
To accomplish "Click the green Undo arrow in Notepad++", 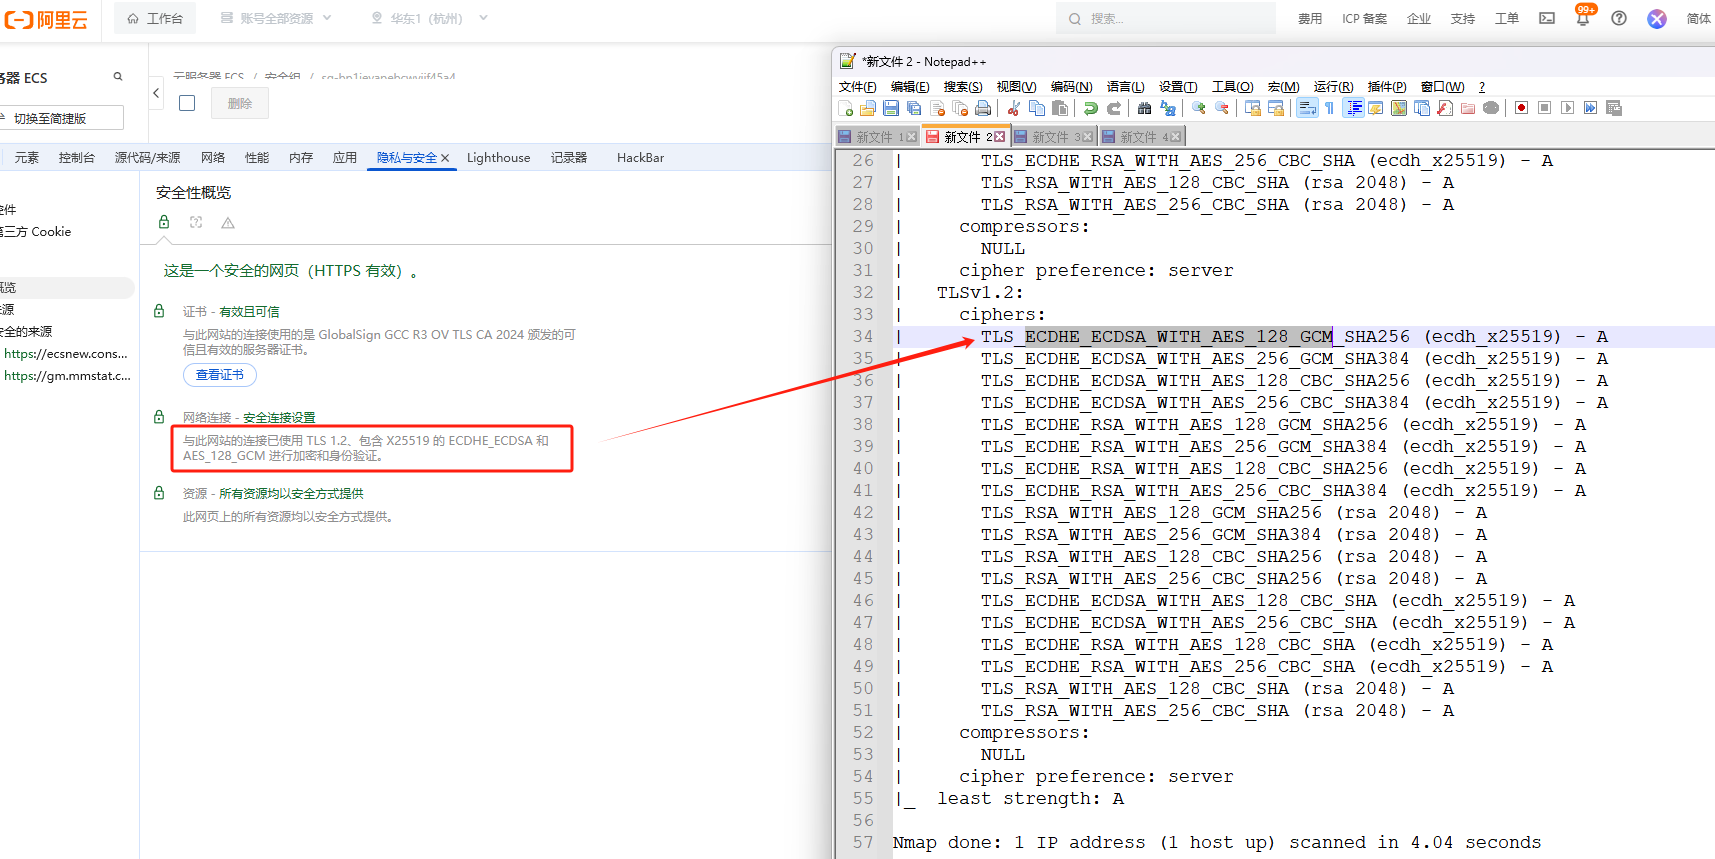I will [x=1091, y=108].
